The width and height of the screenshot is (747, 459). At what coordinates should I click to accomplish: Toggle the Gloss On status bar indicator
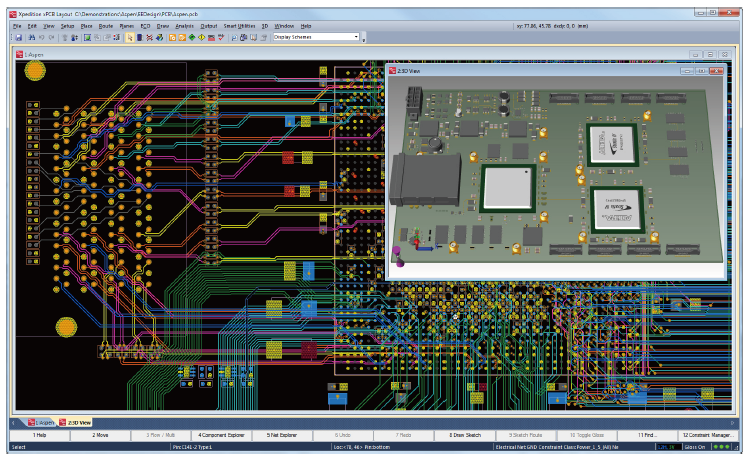(x=695, y=447)
